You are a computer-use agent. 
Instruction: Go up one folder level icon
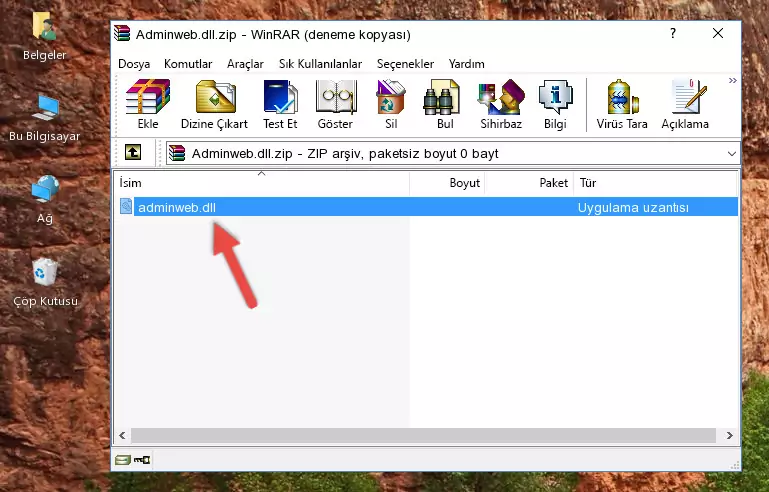tap(133, 153)
